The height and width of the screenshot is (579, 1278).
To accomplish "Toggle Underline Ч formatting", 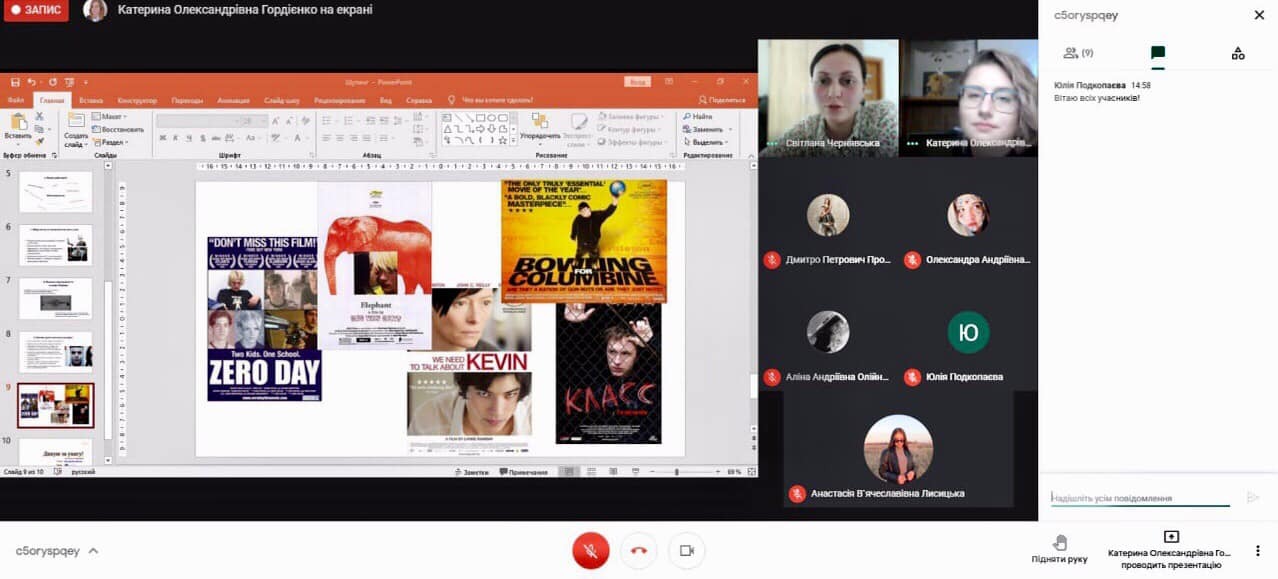I will point(189,138).
